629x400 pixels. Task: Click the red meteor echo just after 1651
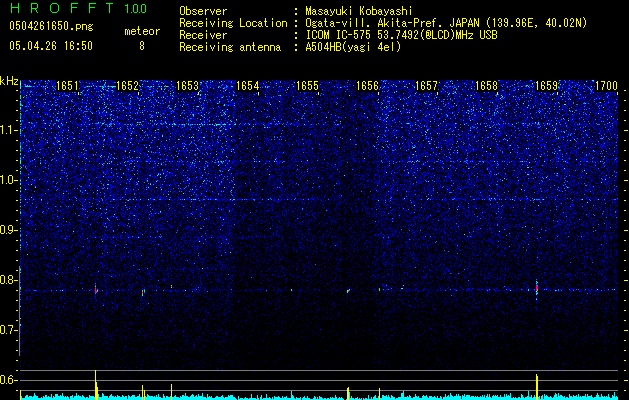pyautogui.click(x=96, y=290)
